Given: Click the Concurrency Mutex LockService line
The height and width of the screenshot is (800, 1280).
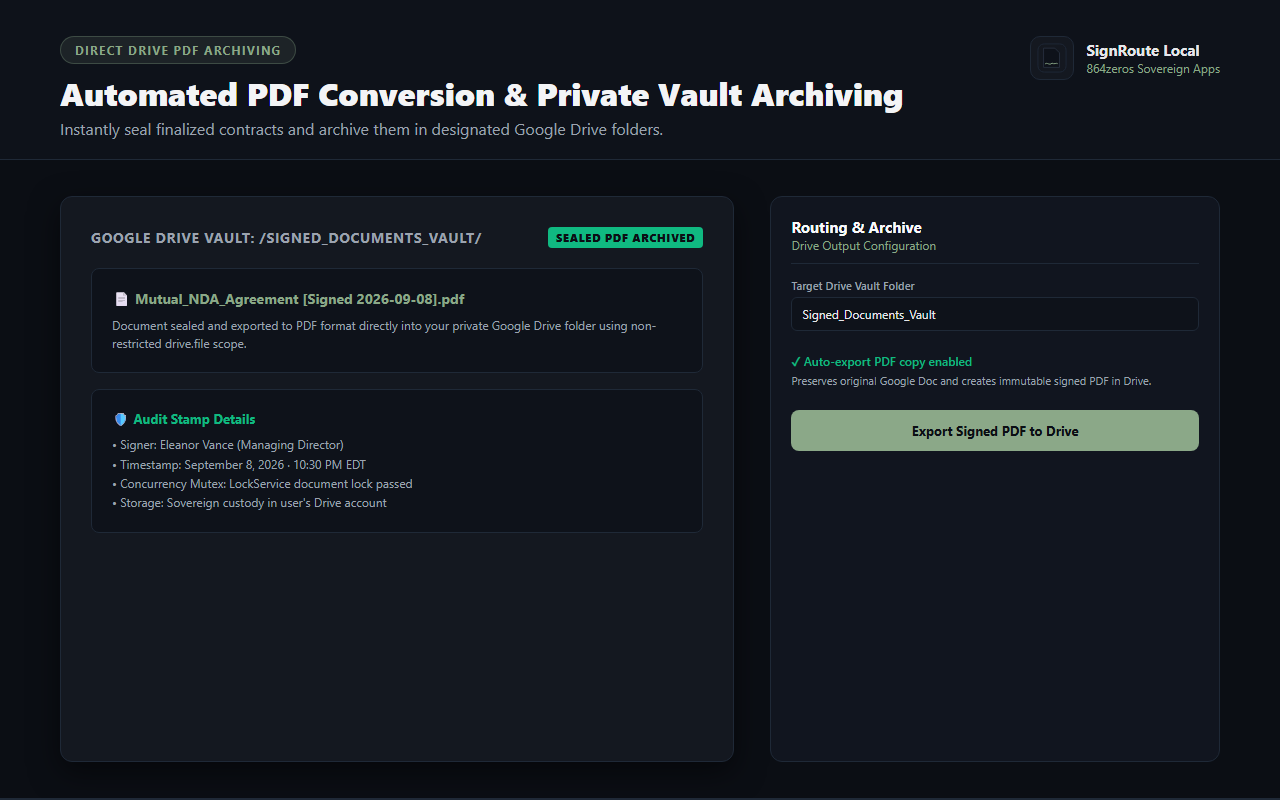Looking at the screenshot, I should (x=262, y=484).
